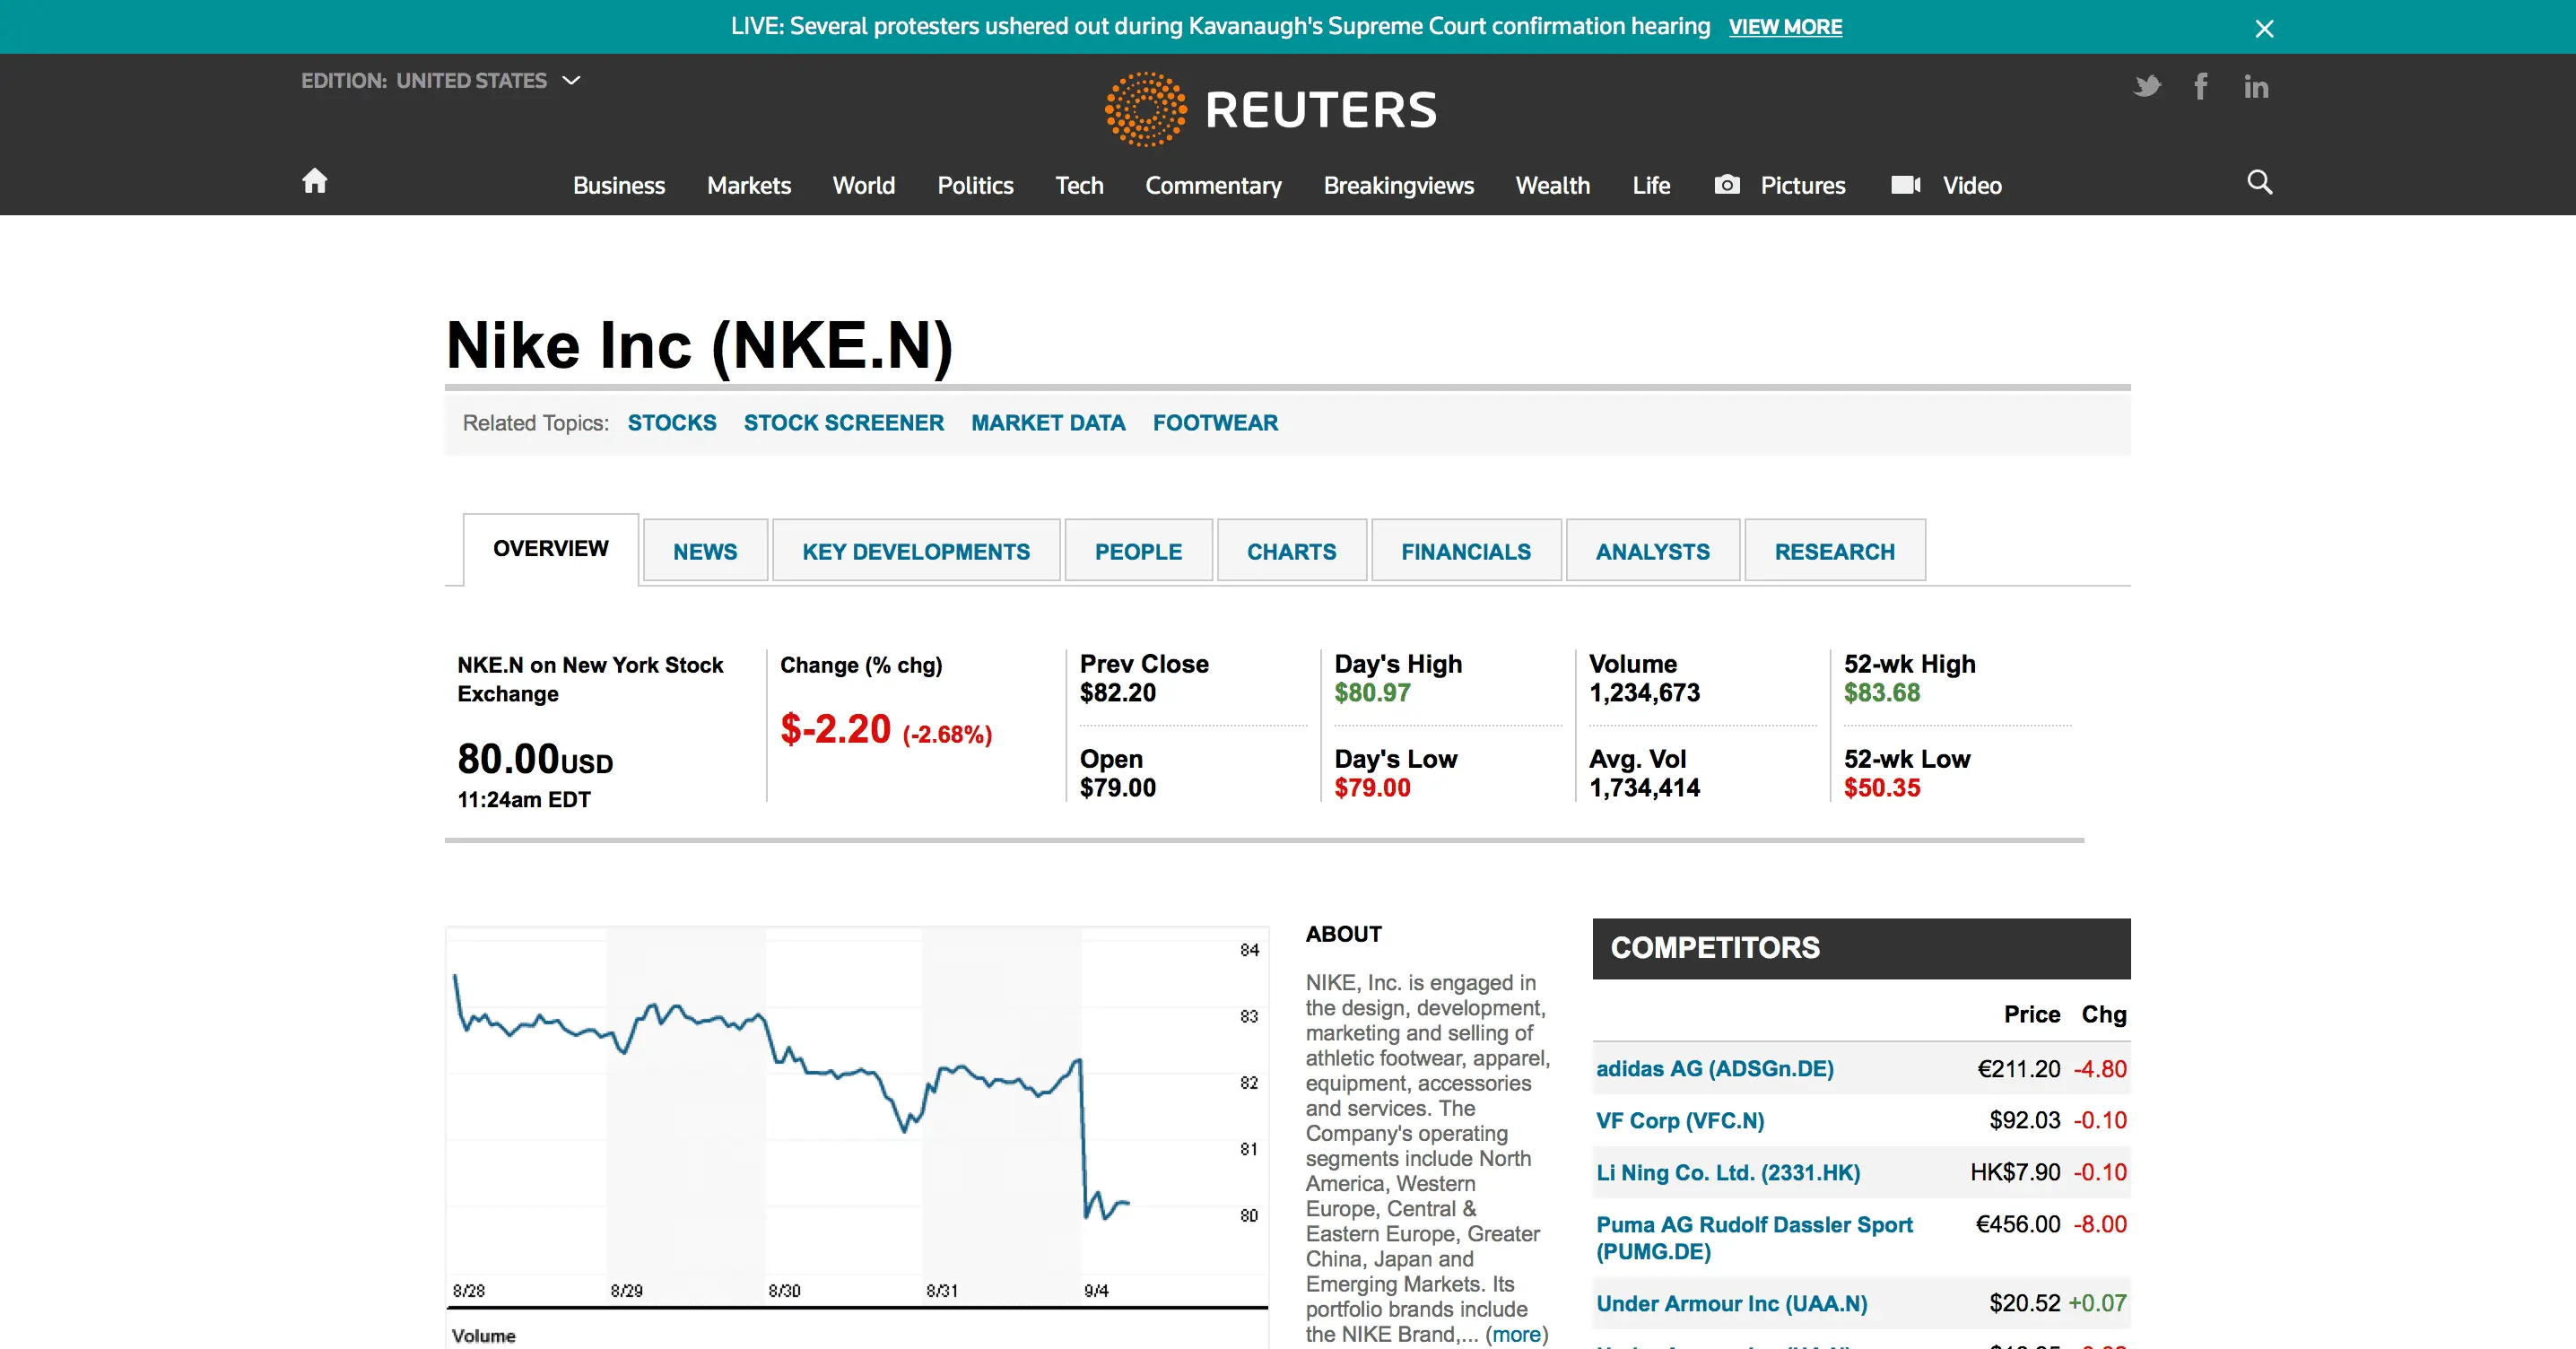Click the home icon in navigation bar
Viewport: 2576px width, 1349px height.
[314, 181]
